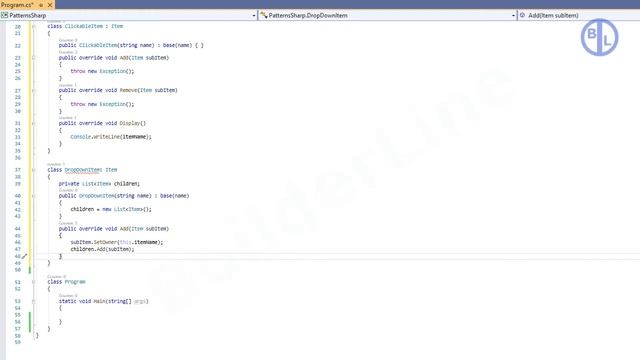Screen dimensions: 640x360
Task: Click the 'subItem.SetOwner(this.itemName);' line
Action: pyautogui.click(x=117, y=242)
